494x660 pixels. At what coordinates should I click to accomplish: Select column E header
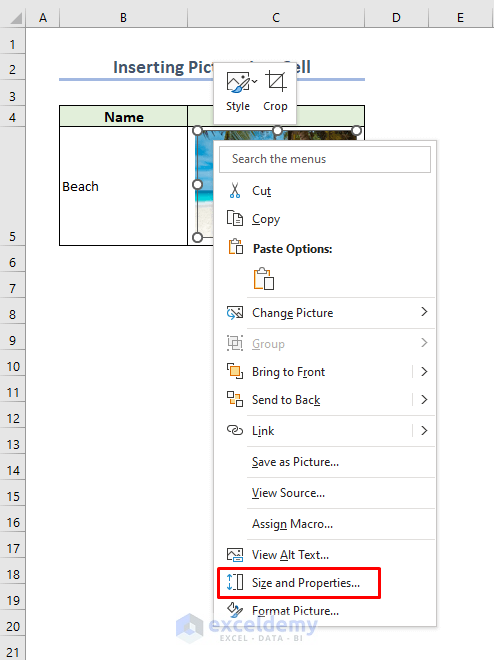tap(460, 18)
